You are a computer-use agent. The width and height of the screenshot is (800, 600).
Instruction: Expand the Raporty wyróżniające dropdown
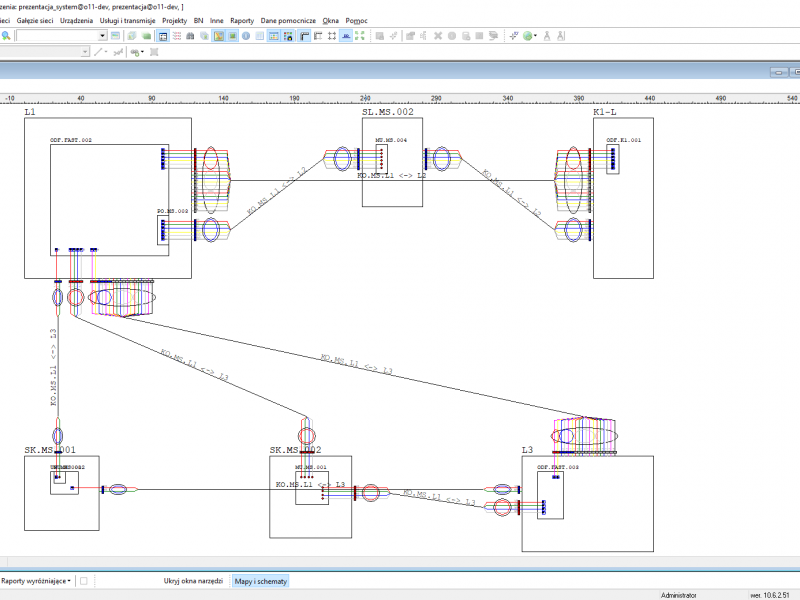click(x=36, y=581)
